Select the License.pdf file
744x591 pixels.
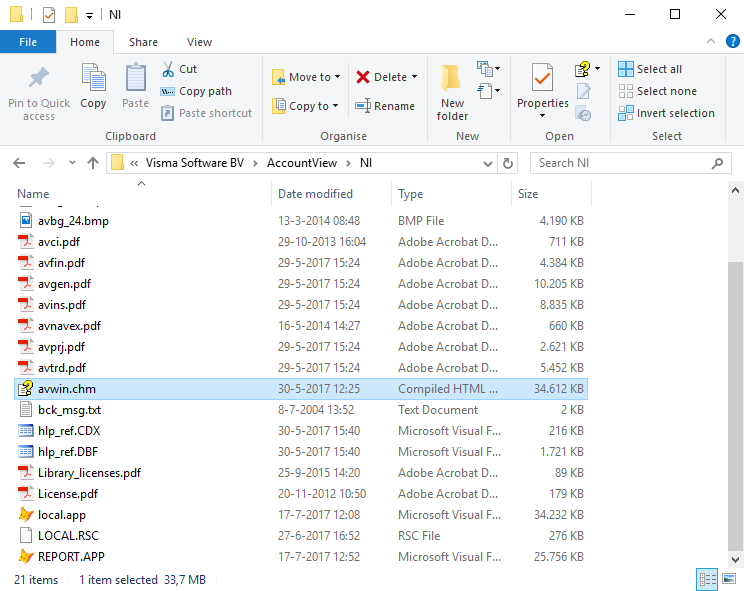[x=301, y=494]
